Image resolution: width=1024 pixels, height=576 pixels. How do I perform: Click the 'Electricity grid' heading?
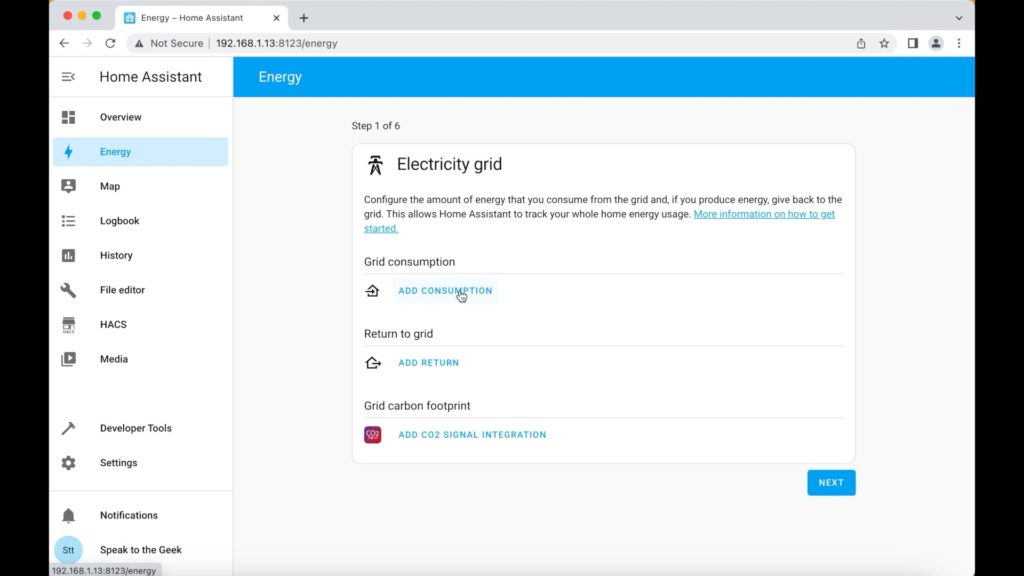point(449,164)
